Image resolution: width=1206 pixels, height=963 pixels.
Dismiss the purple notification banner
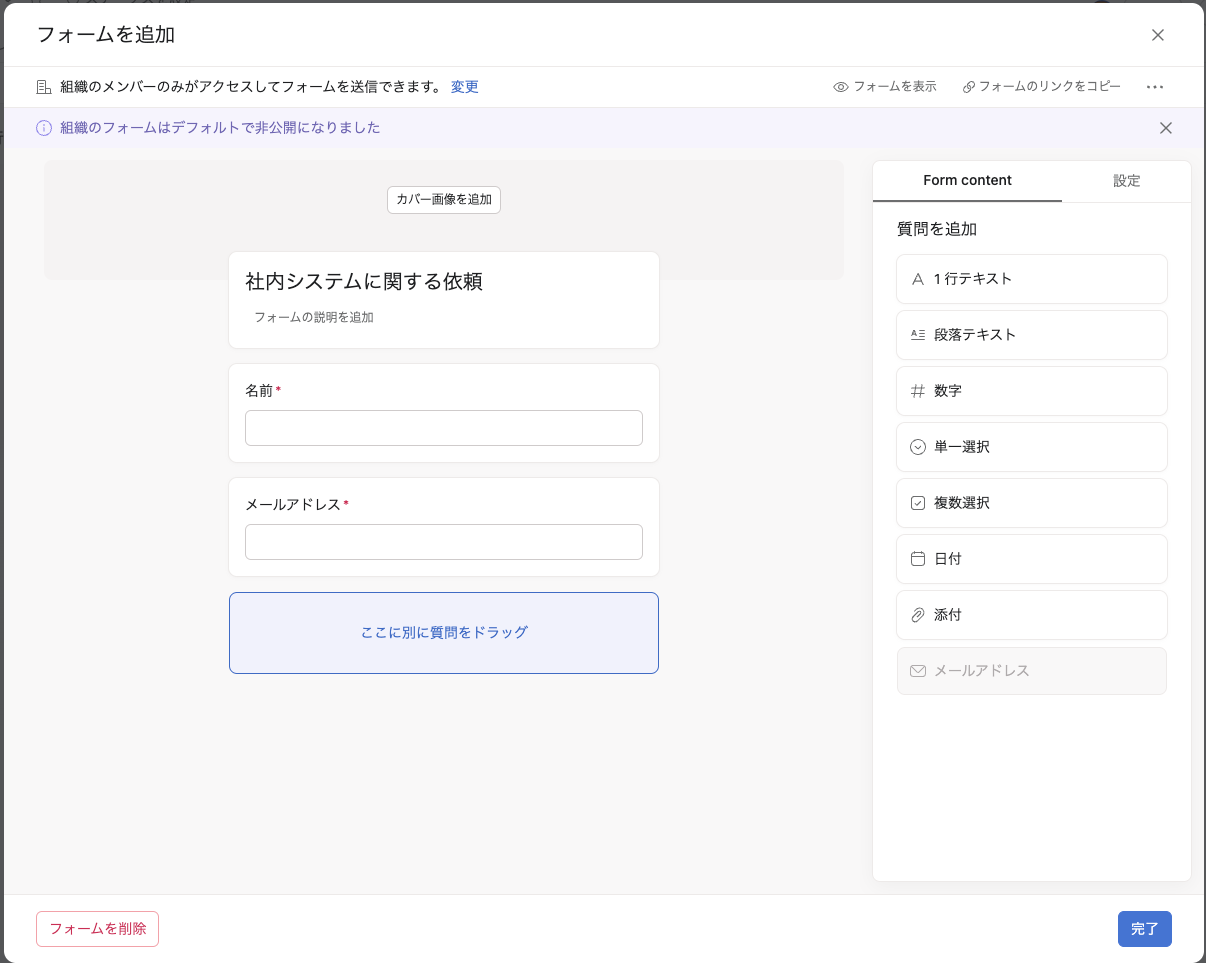pos(1166,128)
